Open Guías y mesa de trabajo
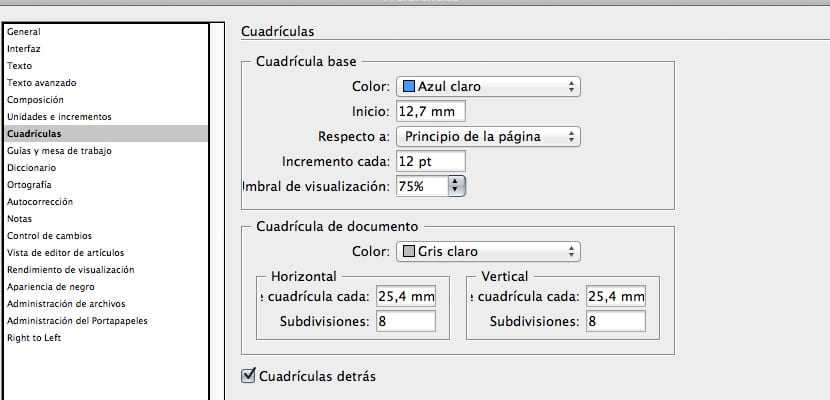The image size is (830, 400). point(59,150)
